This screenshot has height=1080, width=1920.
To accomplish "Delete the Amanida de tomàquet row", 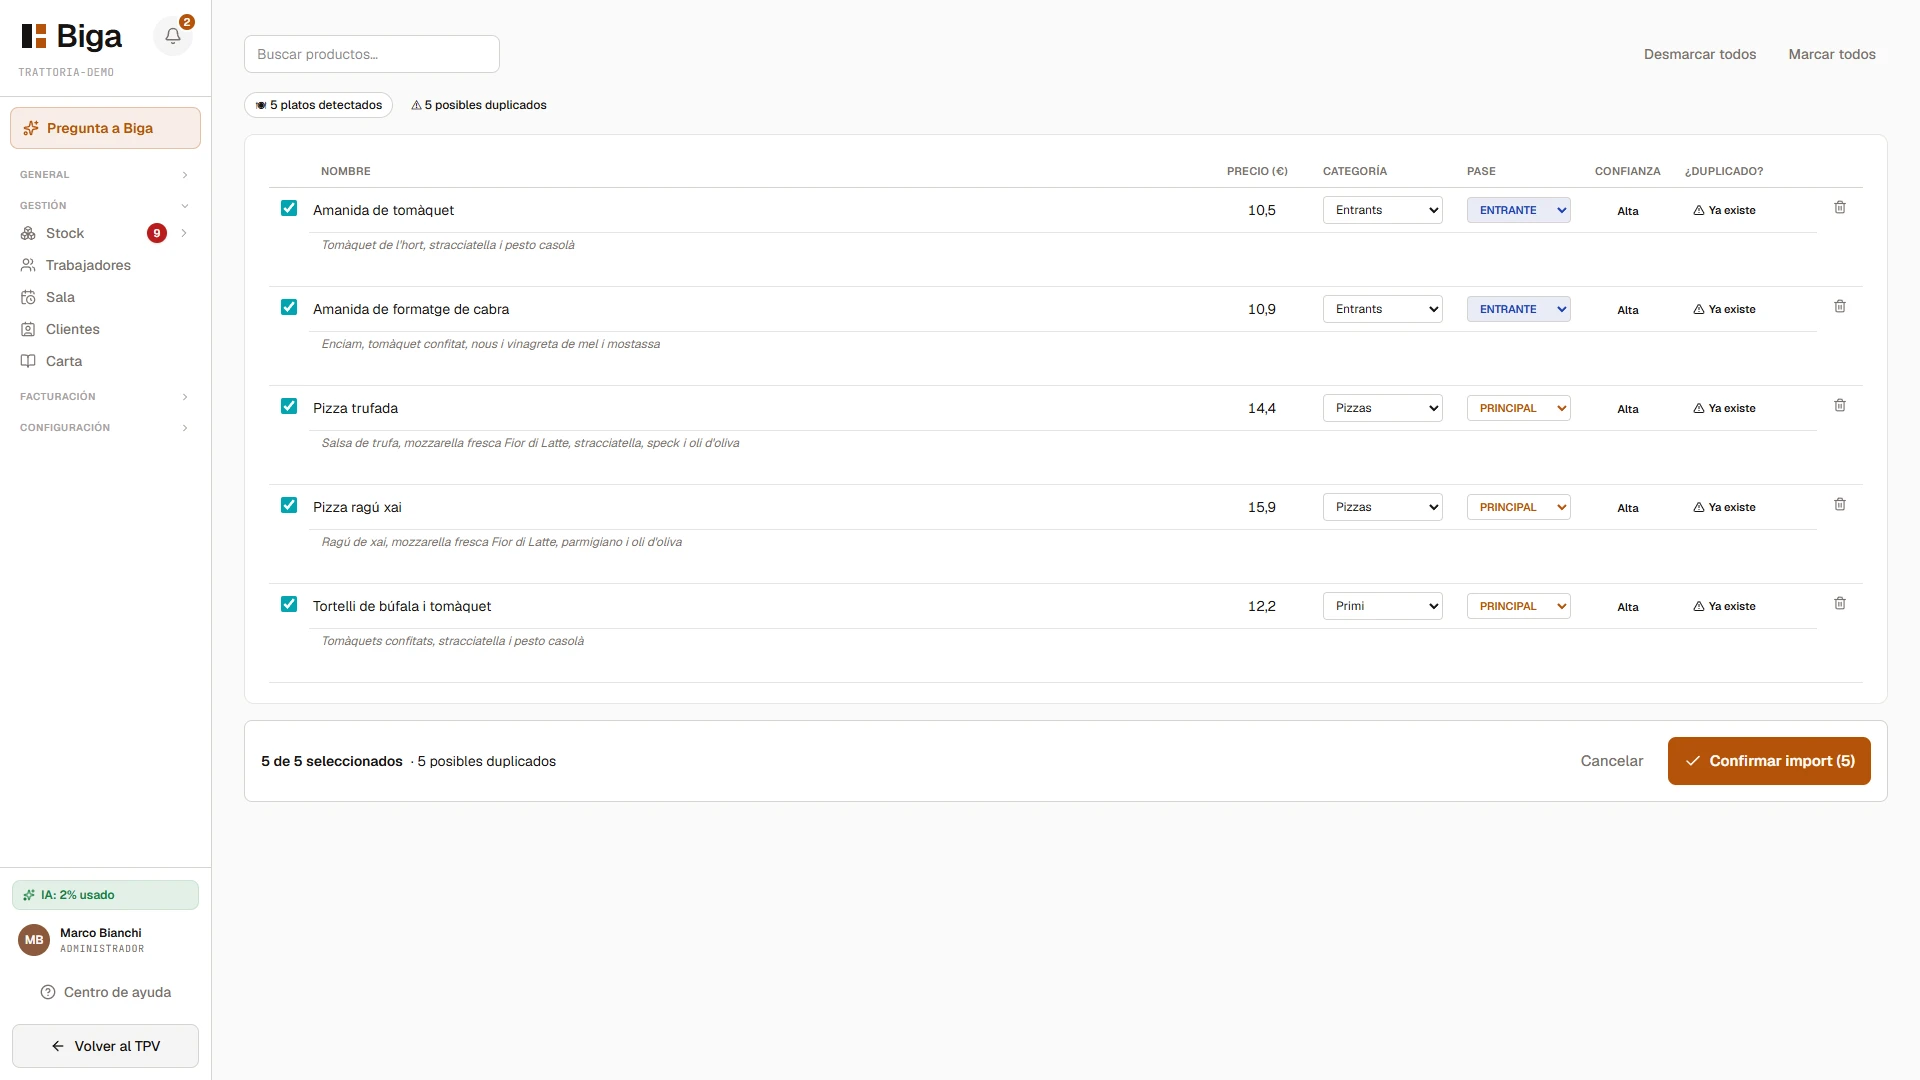I will [1840, 208].
